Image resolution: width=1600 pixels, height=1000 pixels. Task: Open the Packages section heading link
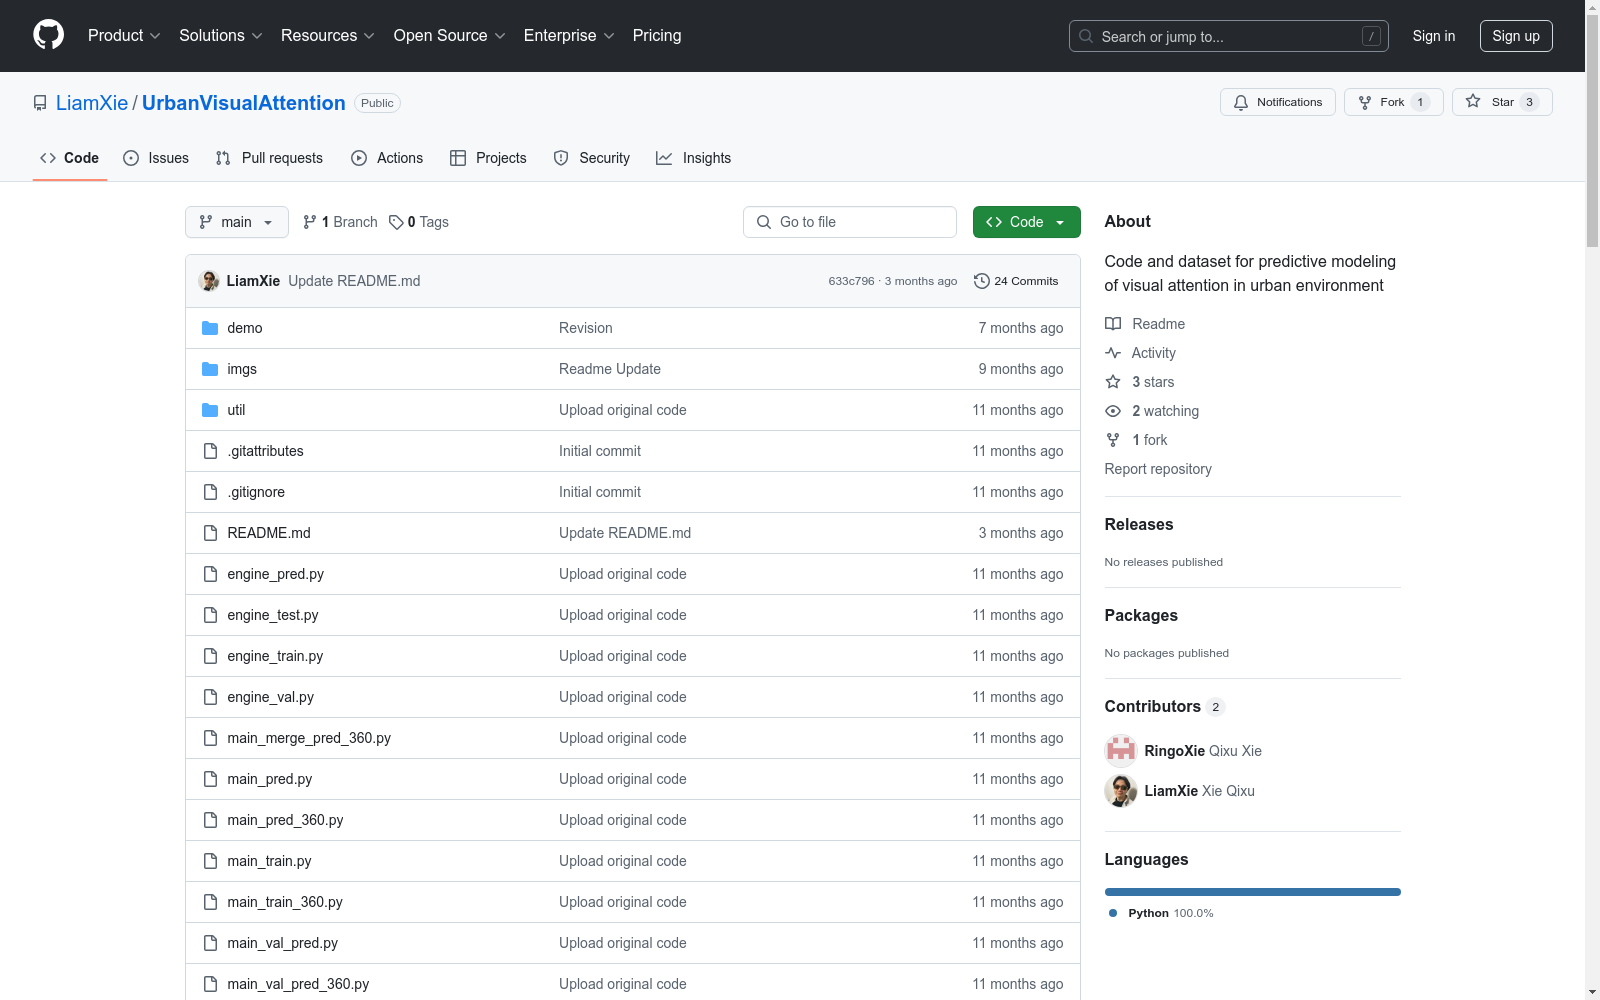[1141, 616]
